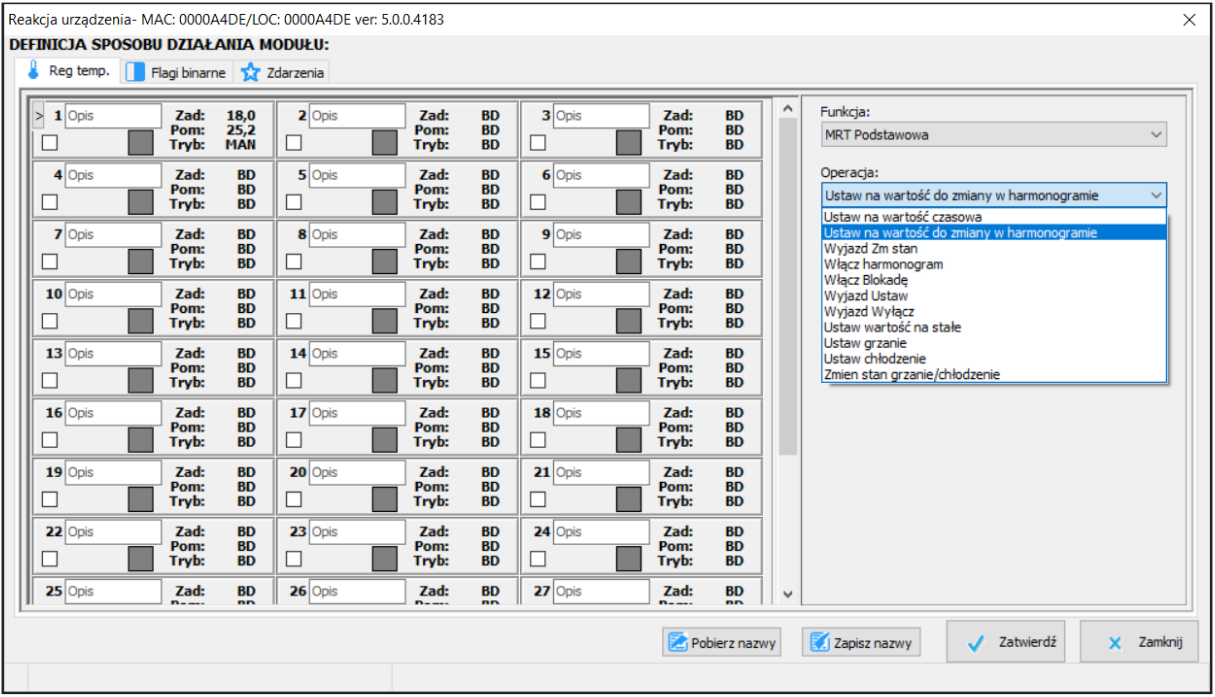Screen dimensions: 1215x697
Task: Click the checkmark icon on Zatwierdź
Action: pos(976,644)
